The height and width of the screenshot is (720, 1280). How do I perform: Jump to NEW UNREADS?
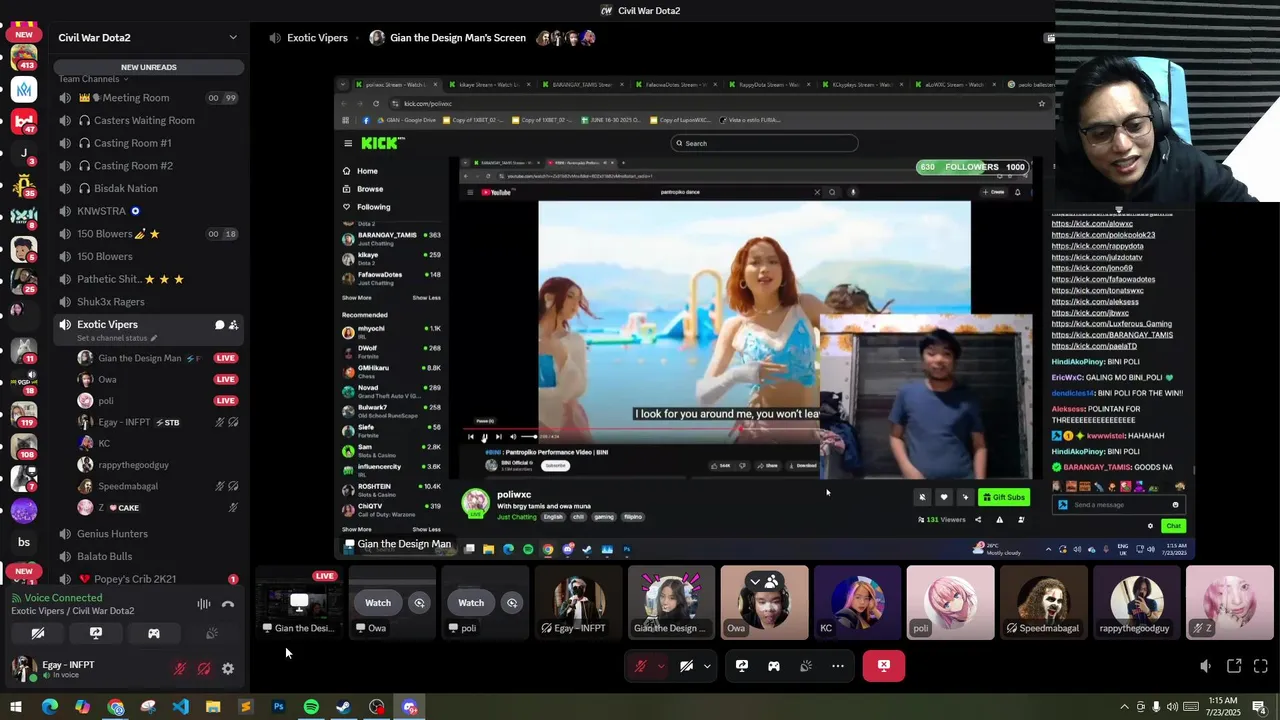point(149,67)
